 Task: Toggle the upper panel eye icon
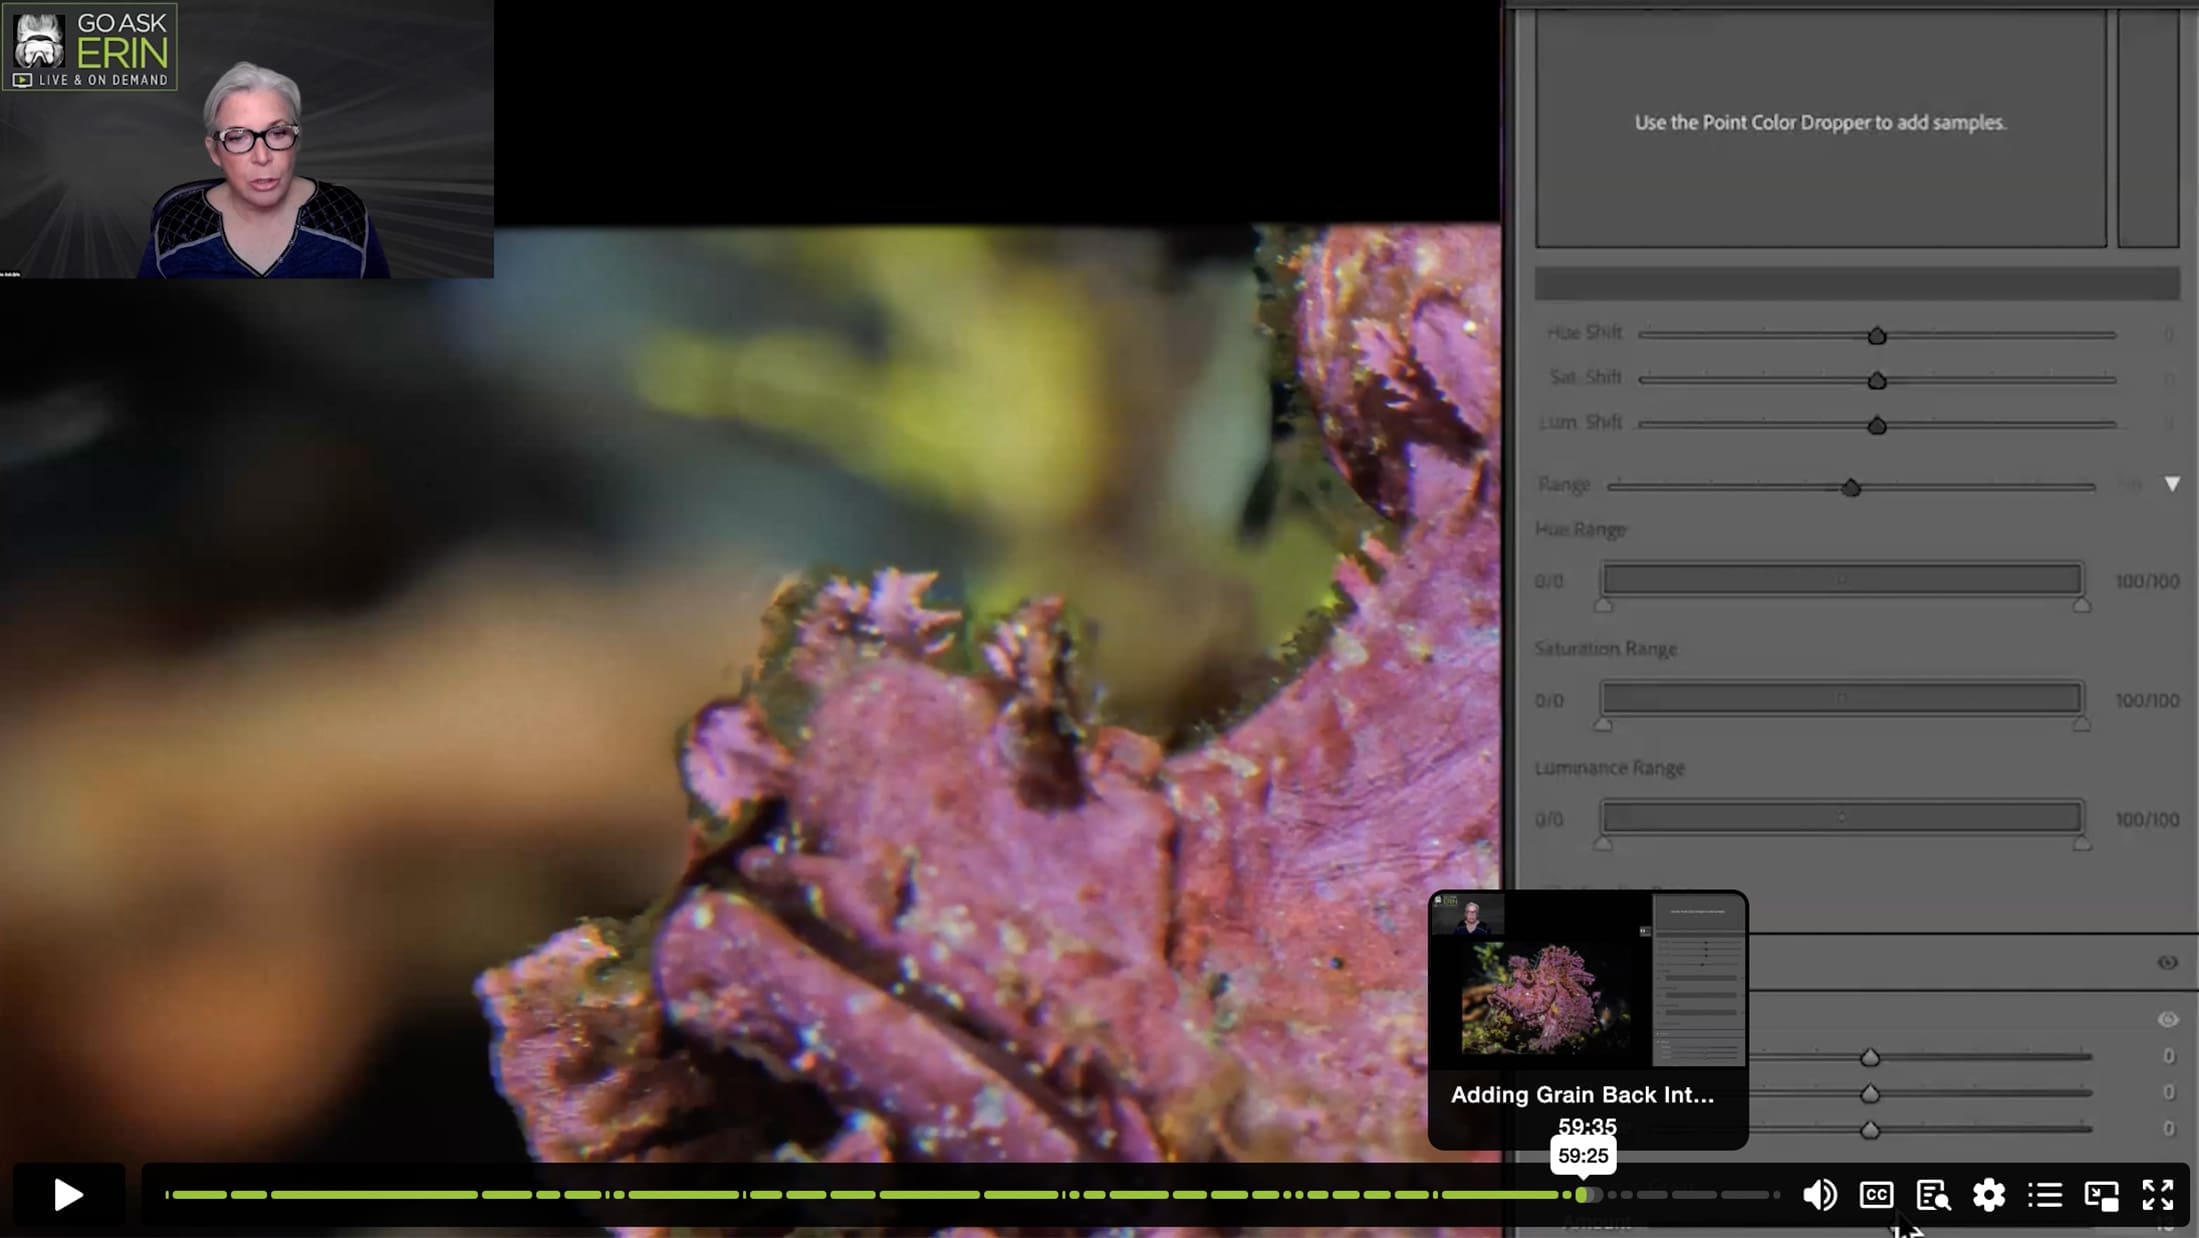click(x=2167, y=962)
